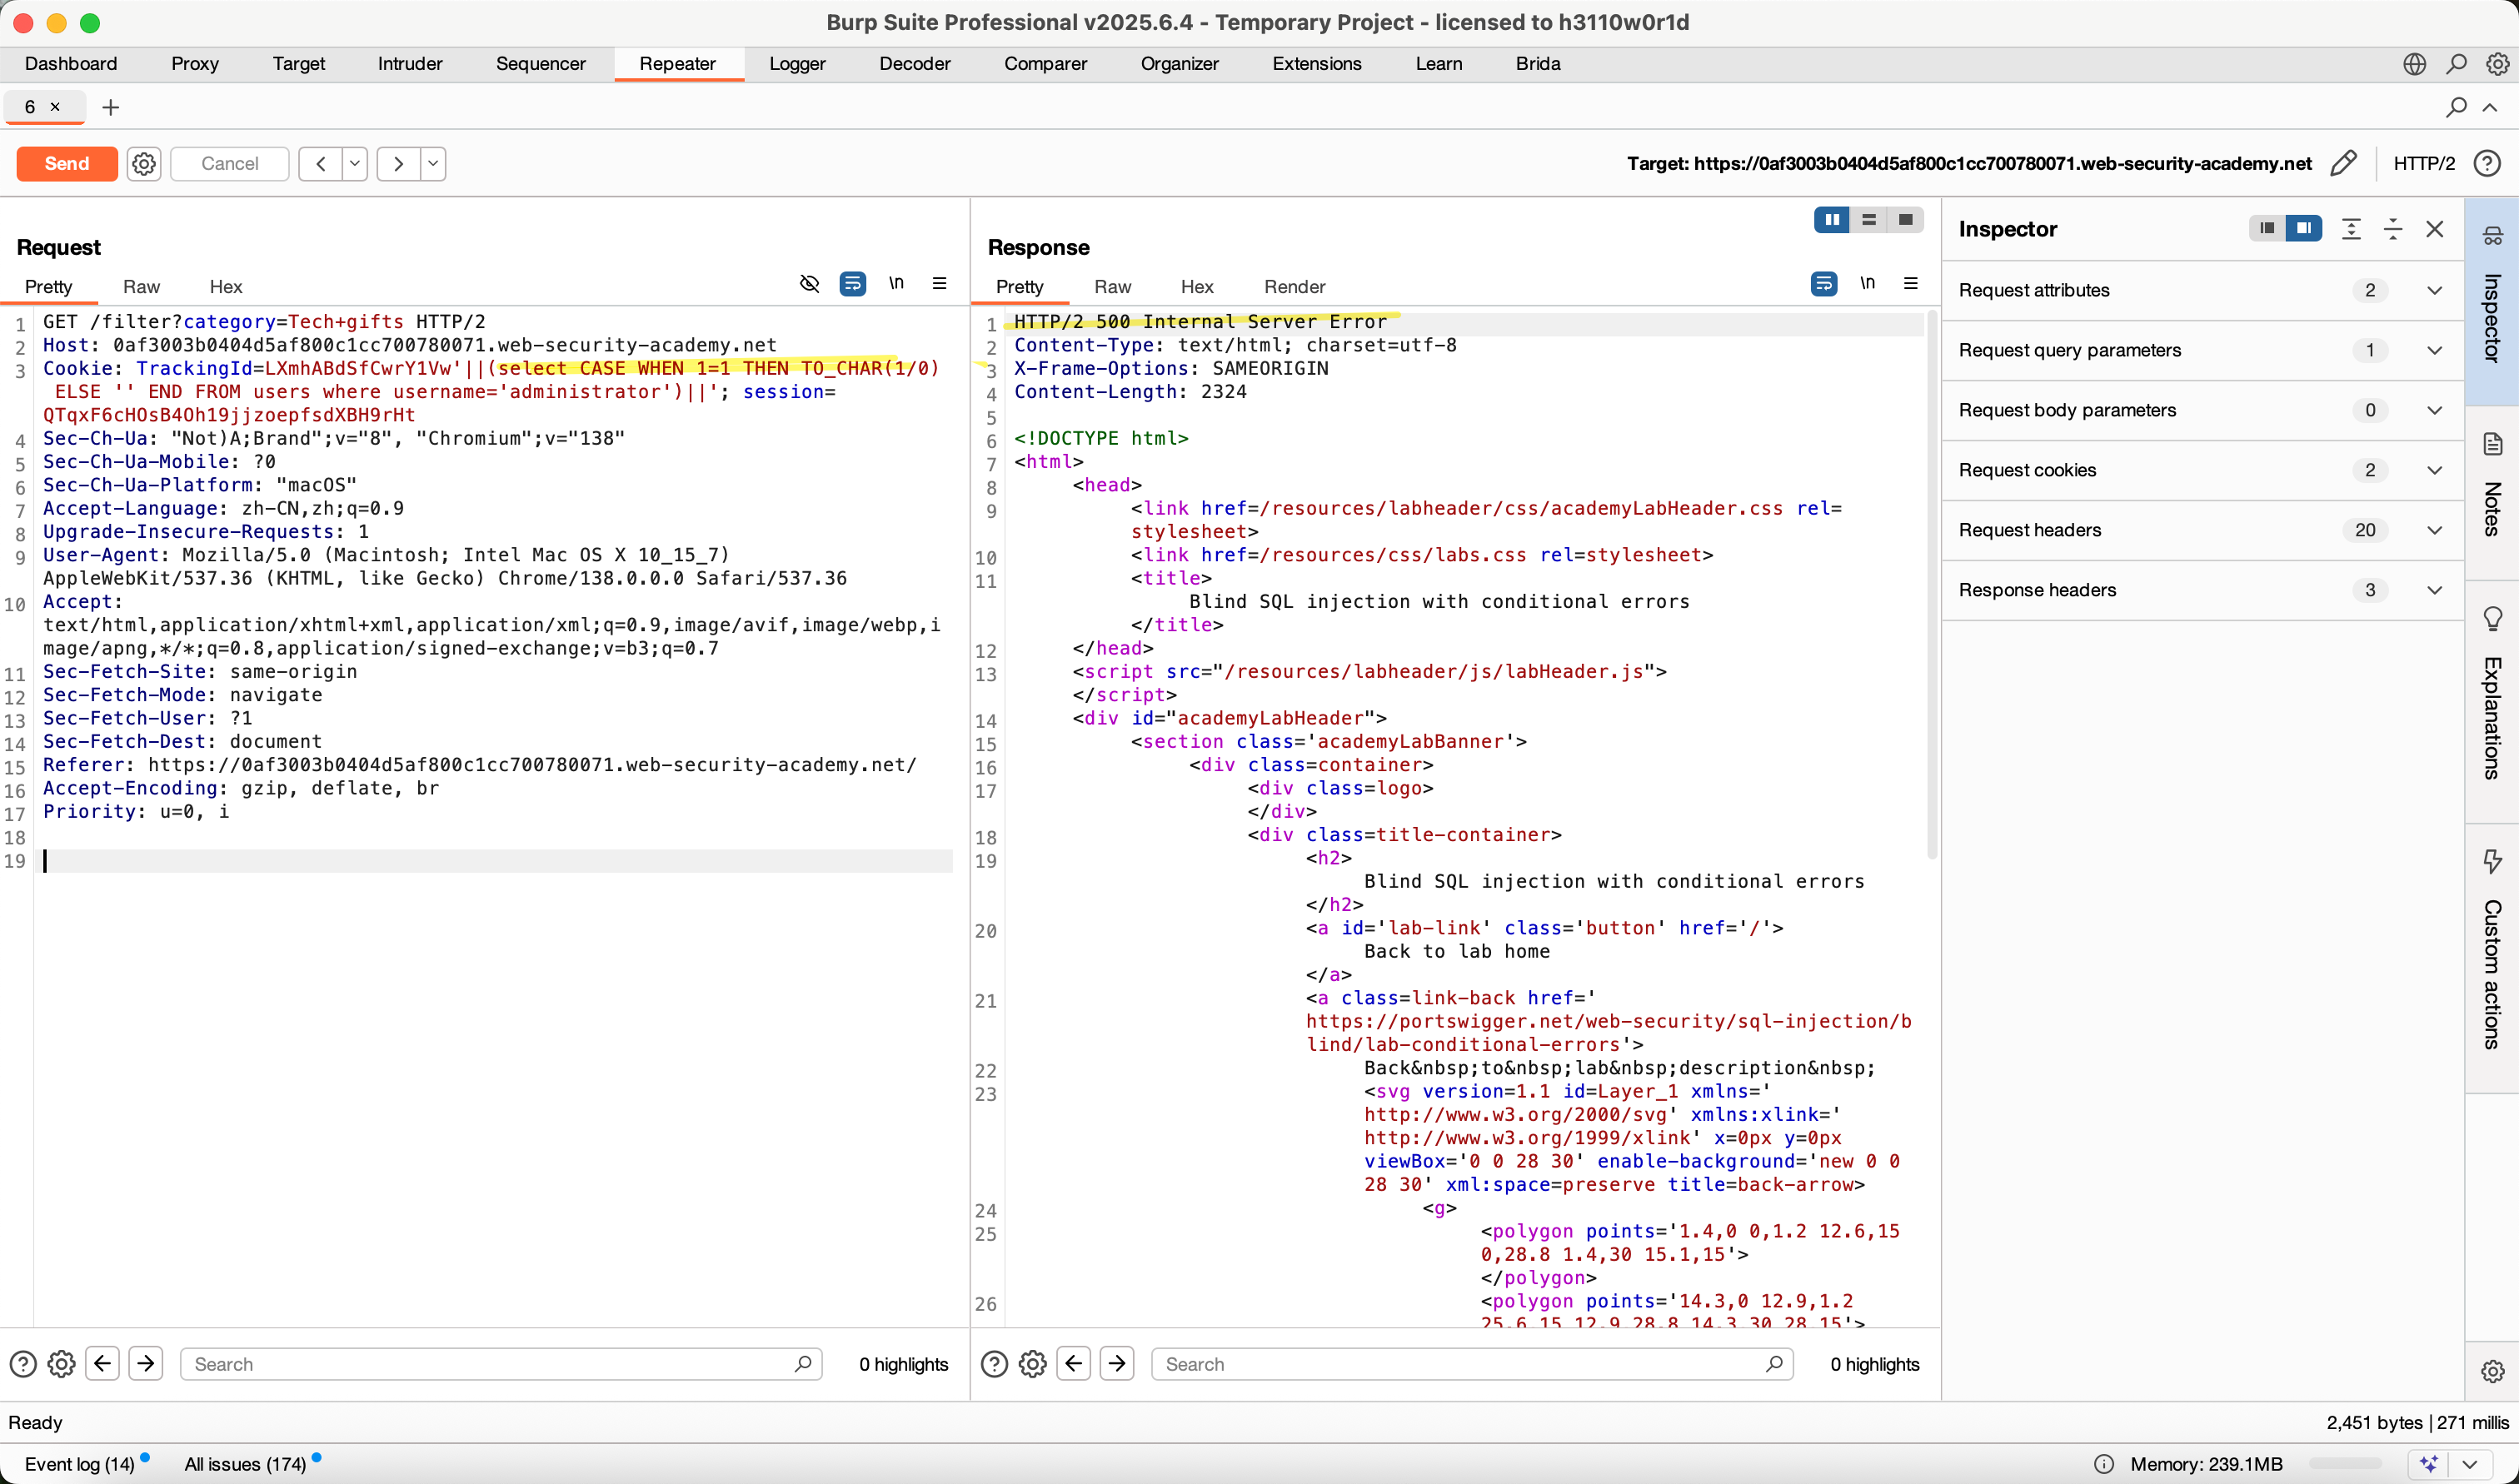
Task: Open the Custom actions side panel
Action: click(2491, 958)
